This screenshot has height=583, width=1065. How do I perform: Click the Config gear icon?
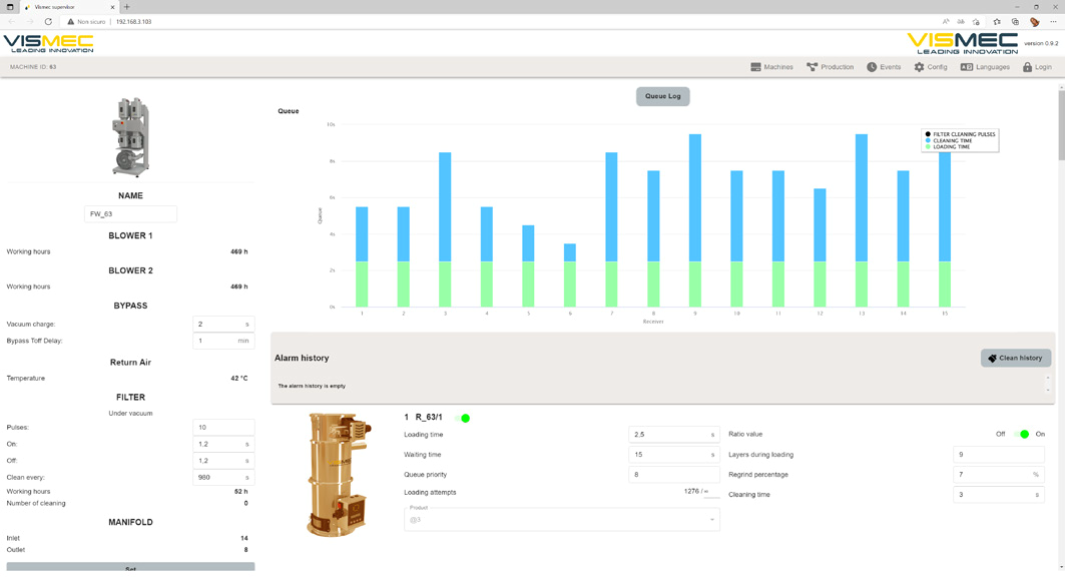pyautogui.click(x=919, y=67)
